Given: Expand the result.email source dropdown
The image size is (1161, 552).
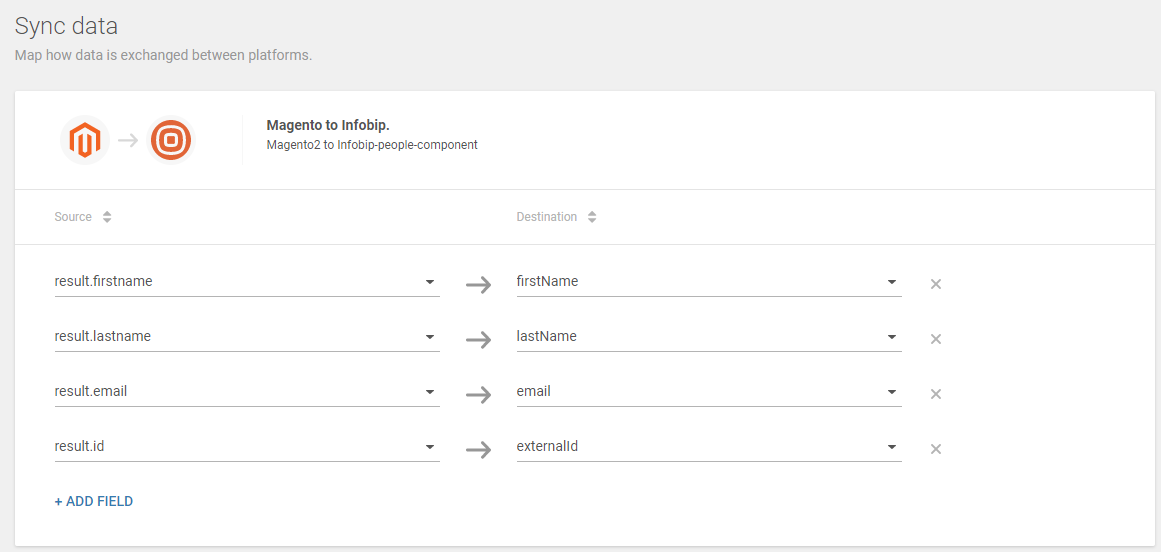Looking at the screenshot, I should (429, 392).
